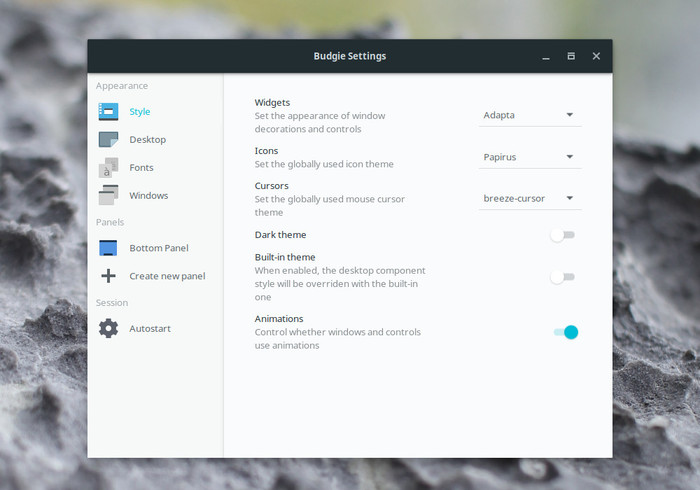Close the Budgie Settings window

(x=596, y=56)
